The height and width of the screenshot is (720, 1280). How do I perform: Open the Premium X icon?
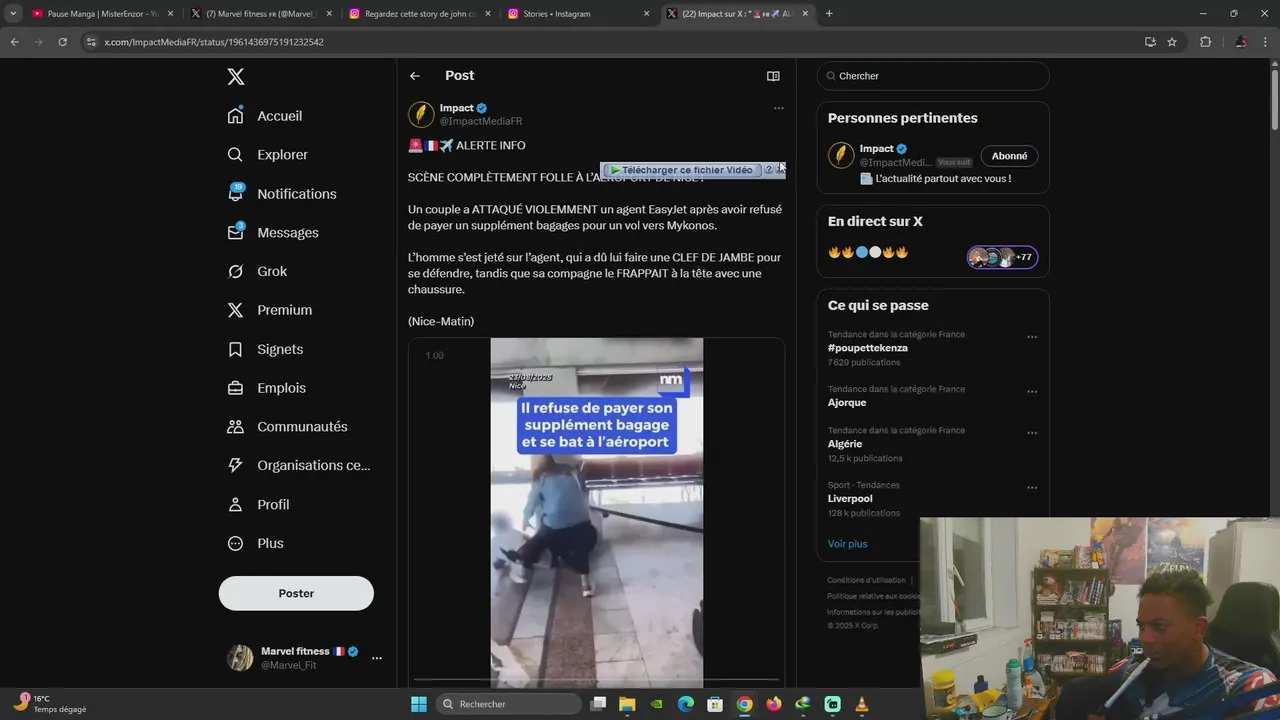[235, 310]
